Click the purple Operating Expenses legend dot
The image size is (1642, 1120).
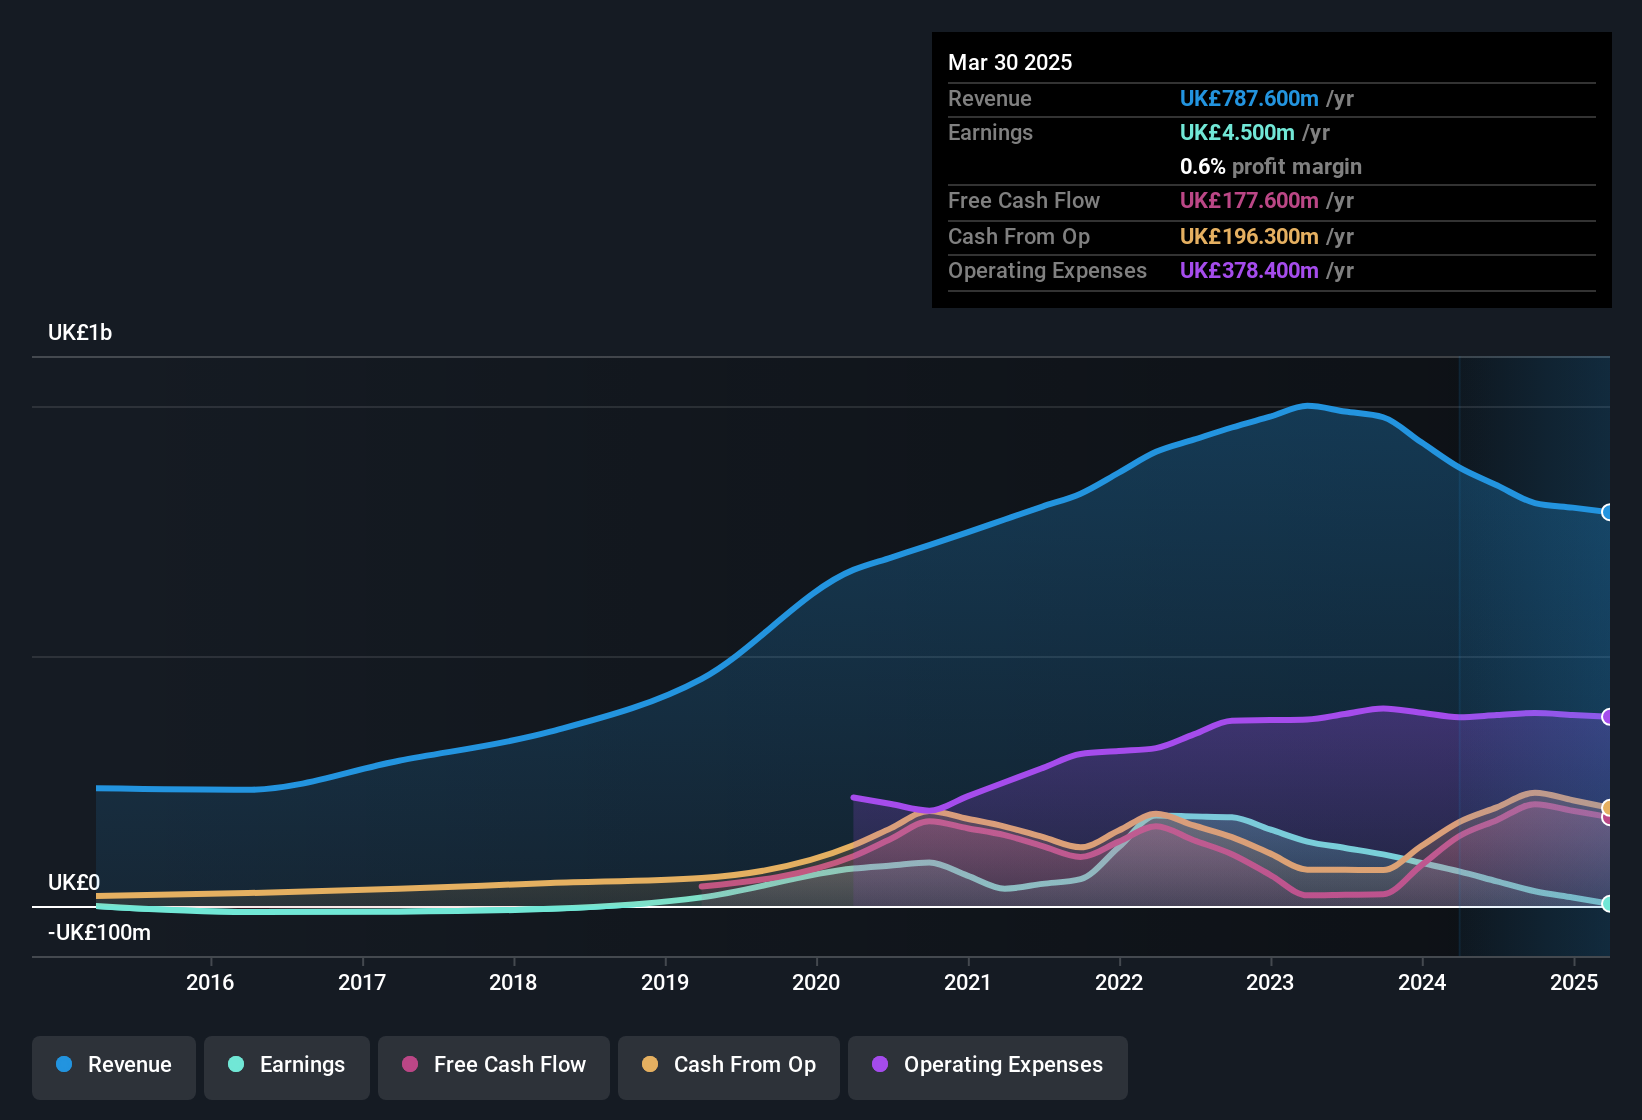pos(880,1066)
